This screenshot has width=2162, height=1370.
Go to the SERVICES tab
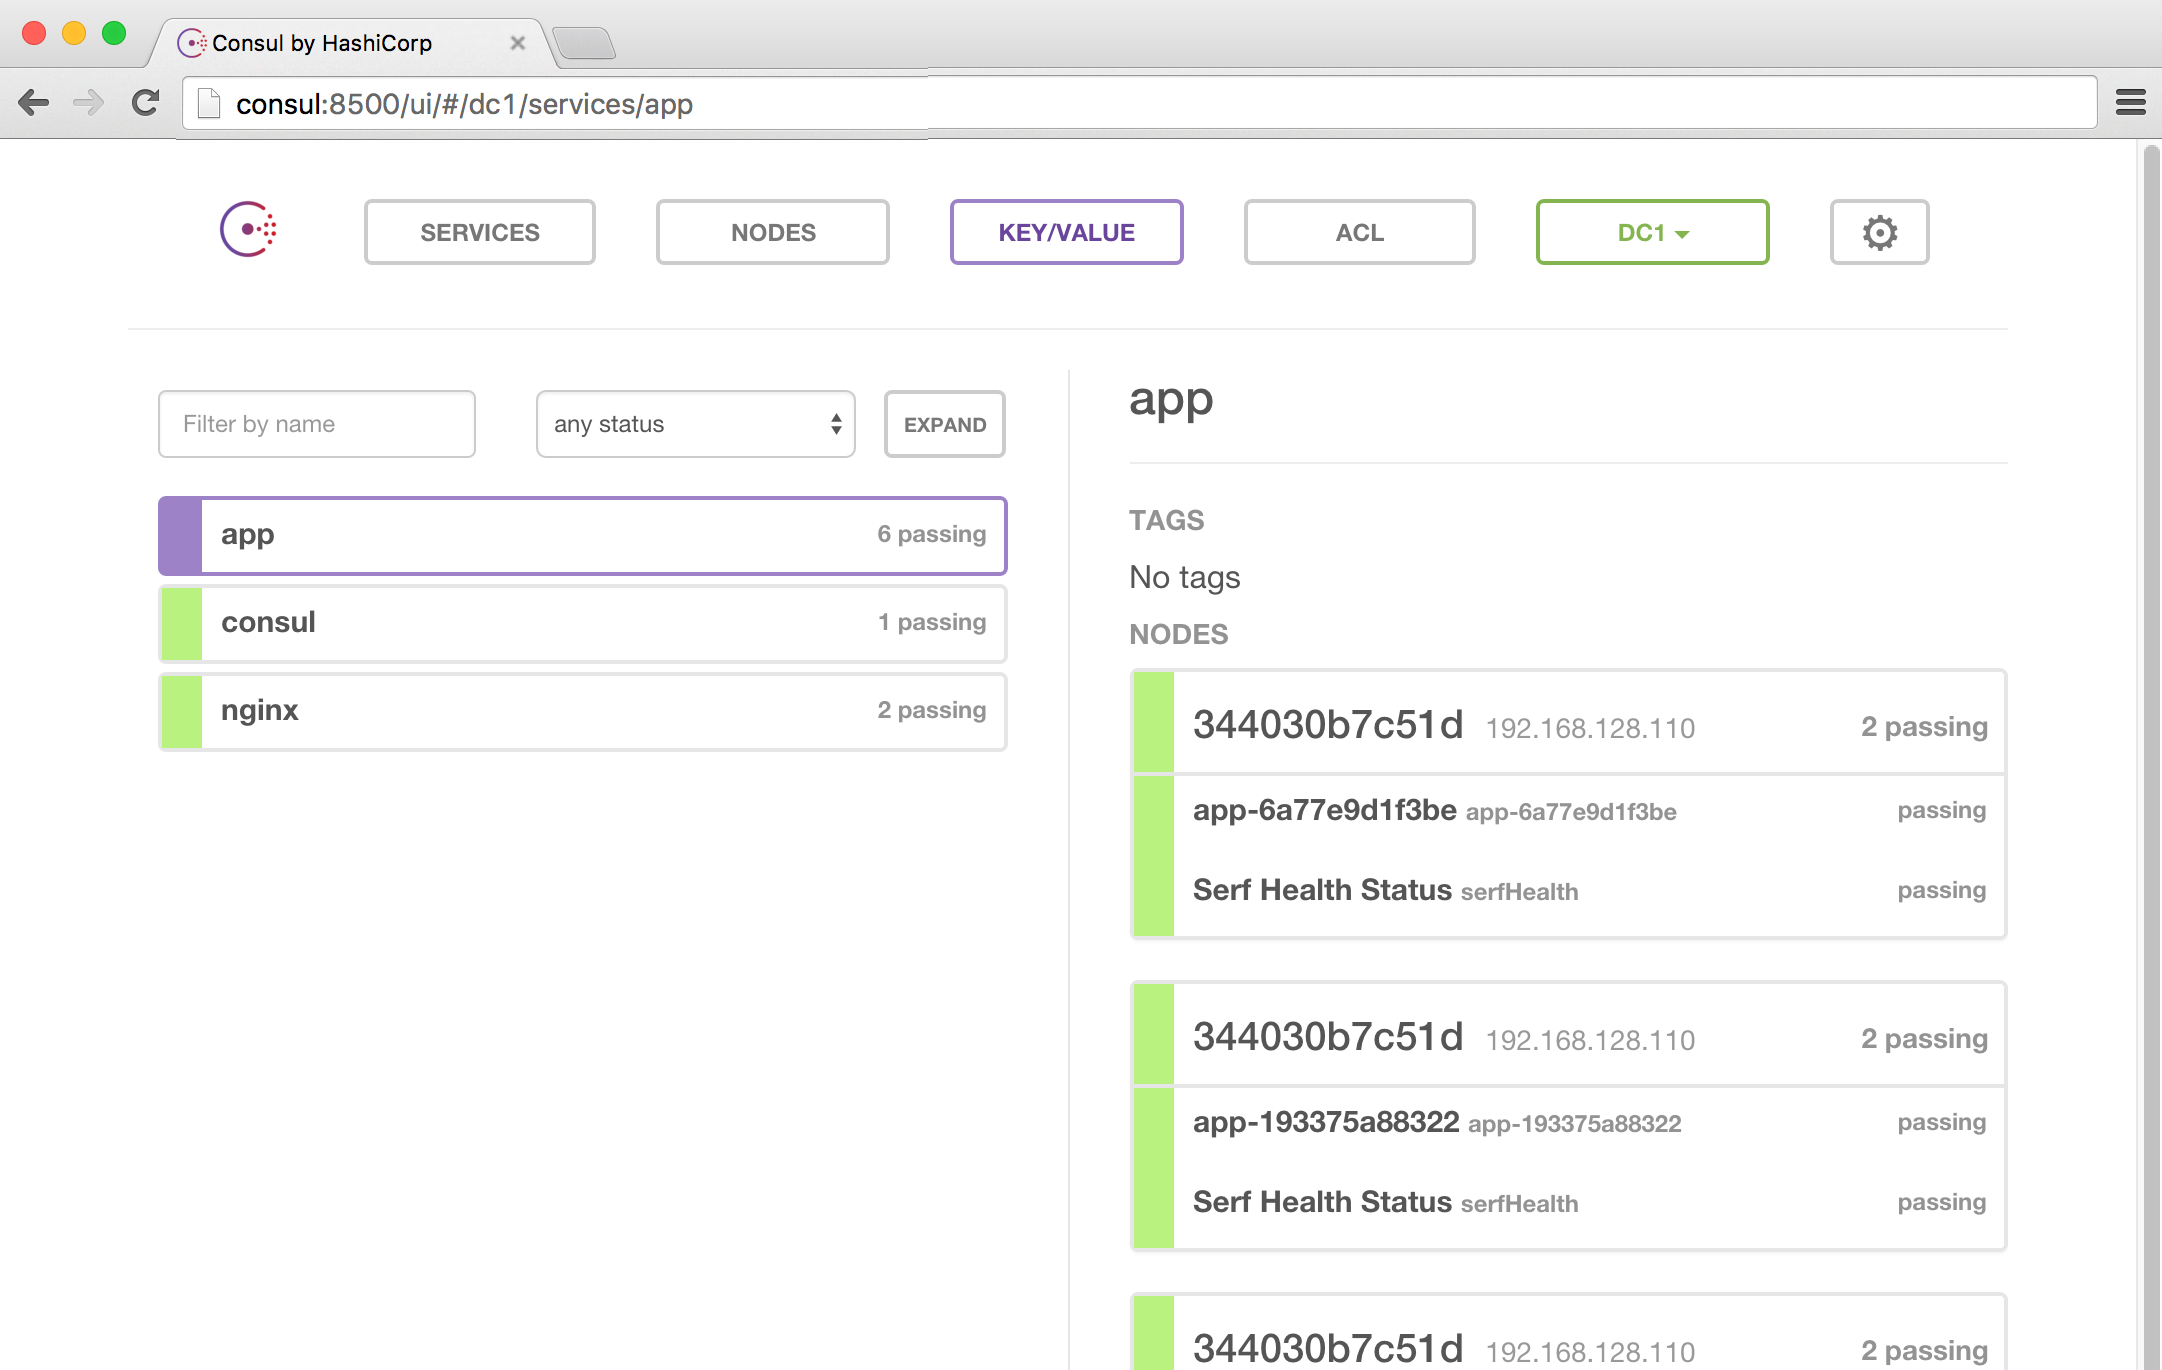point(480,232)
